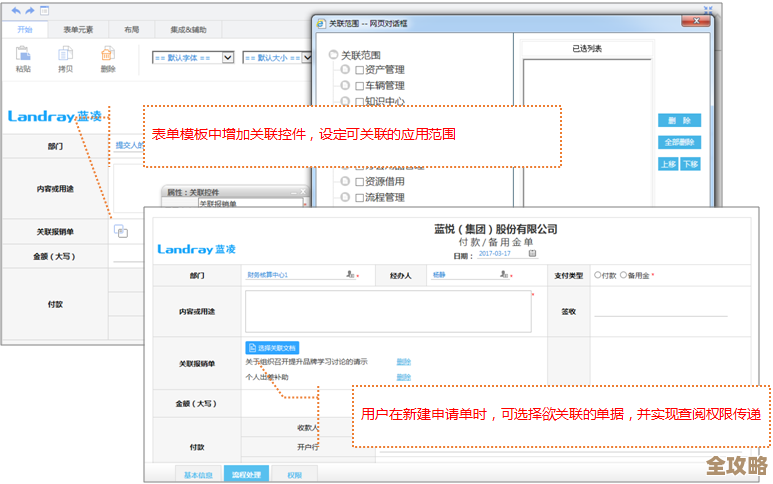Switch to the 表单元素 ribbon tab

point(78,30)
